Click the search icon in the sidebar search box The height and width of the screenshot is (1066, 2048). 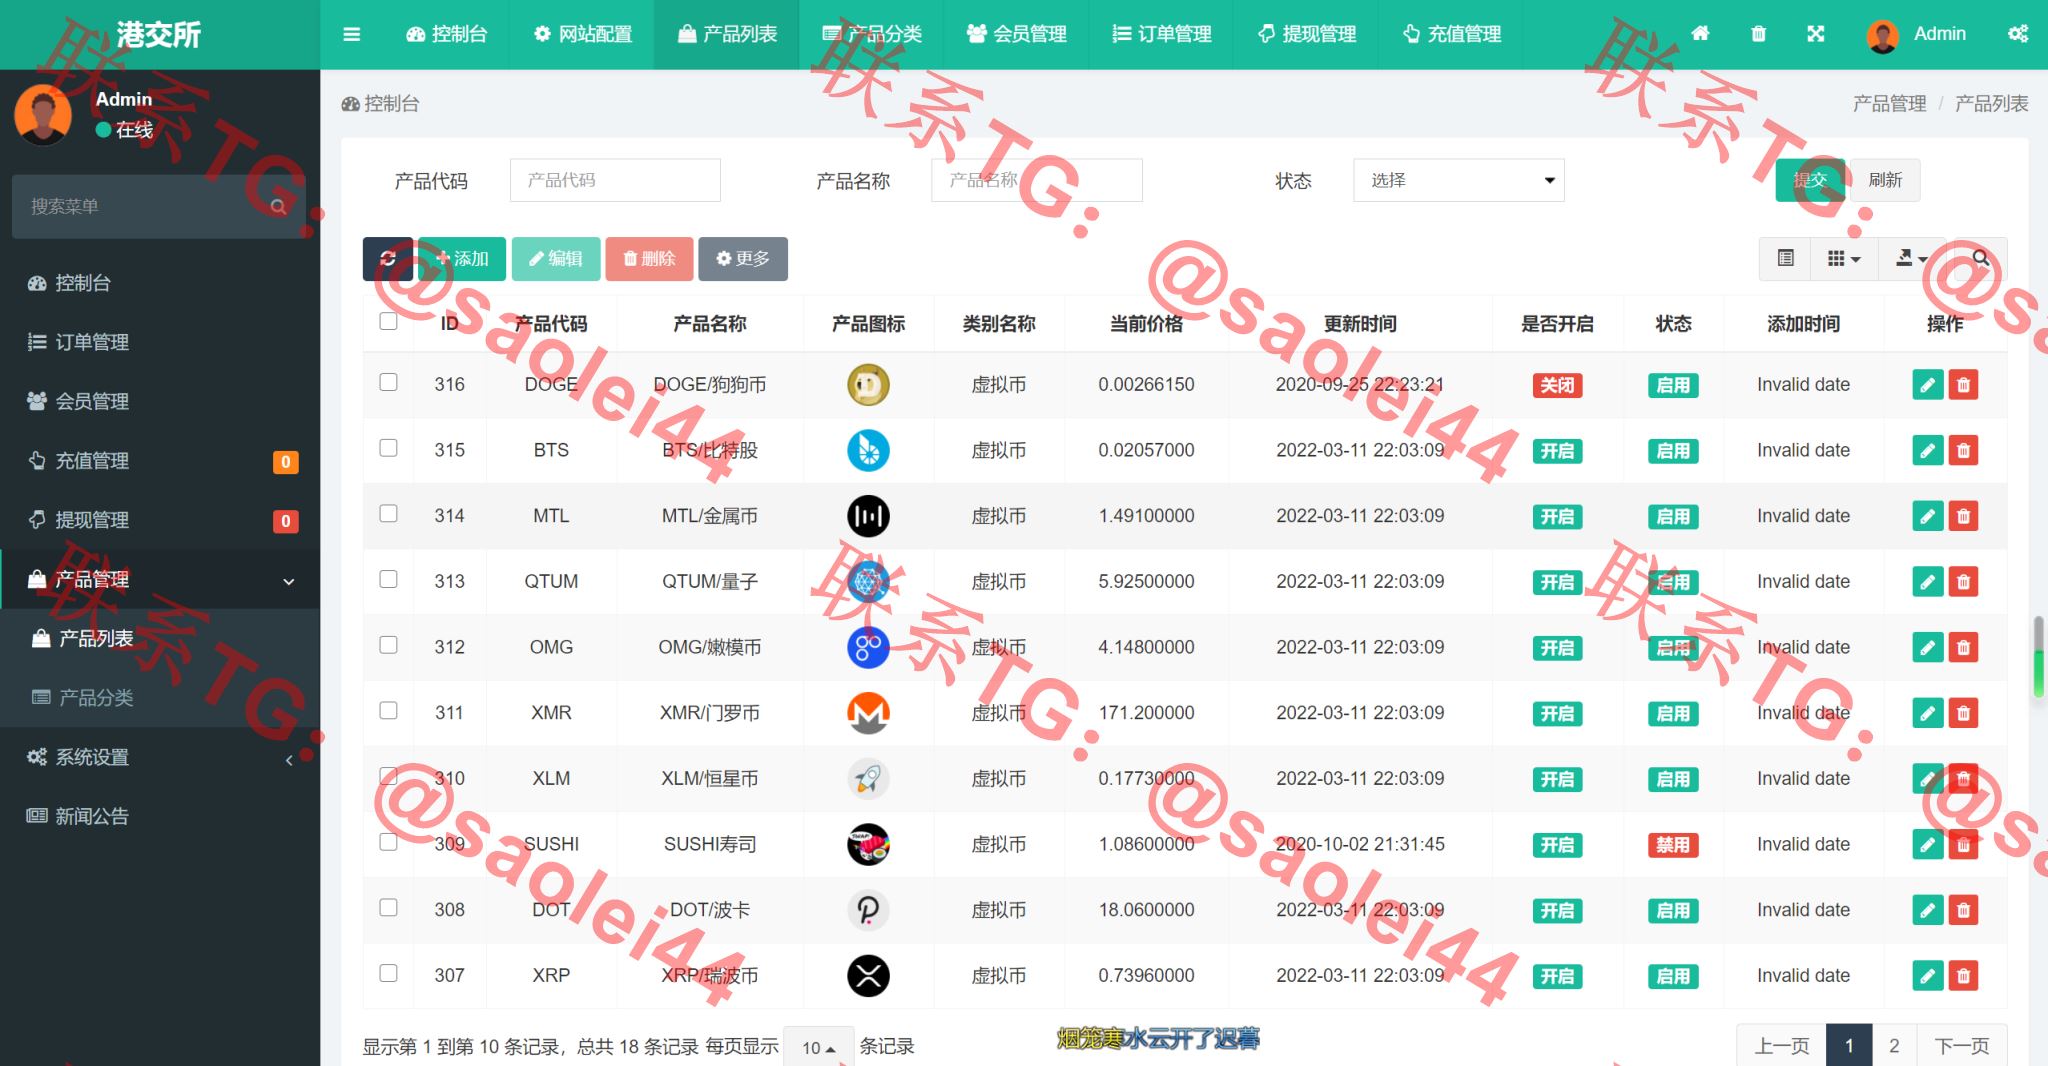coord(279,207)
